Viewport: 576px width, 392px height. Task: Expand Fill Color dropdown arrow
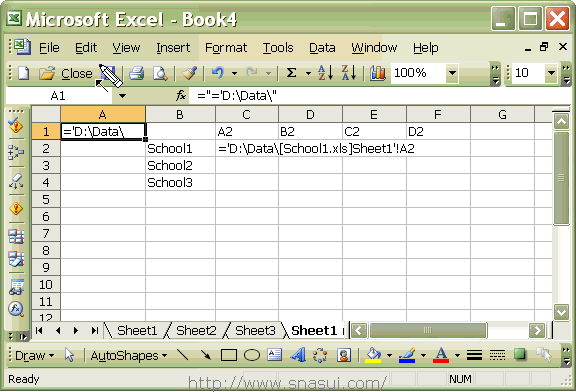pyautogui.click(x=389, y=355)
